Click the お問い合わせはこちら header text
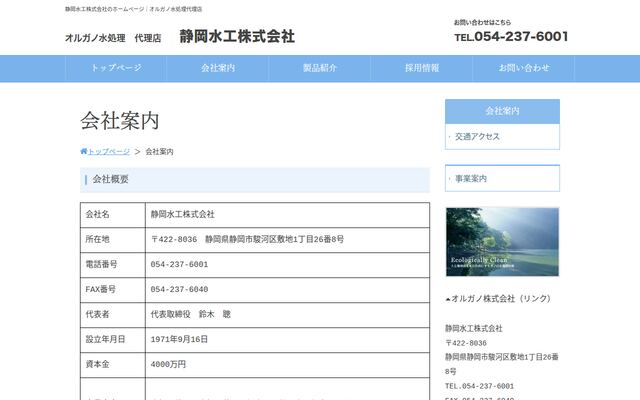The width and height of the screenshot is (640, 400). point(482,22)
